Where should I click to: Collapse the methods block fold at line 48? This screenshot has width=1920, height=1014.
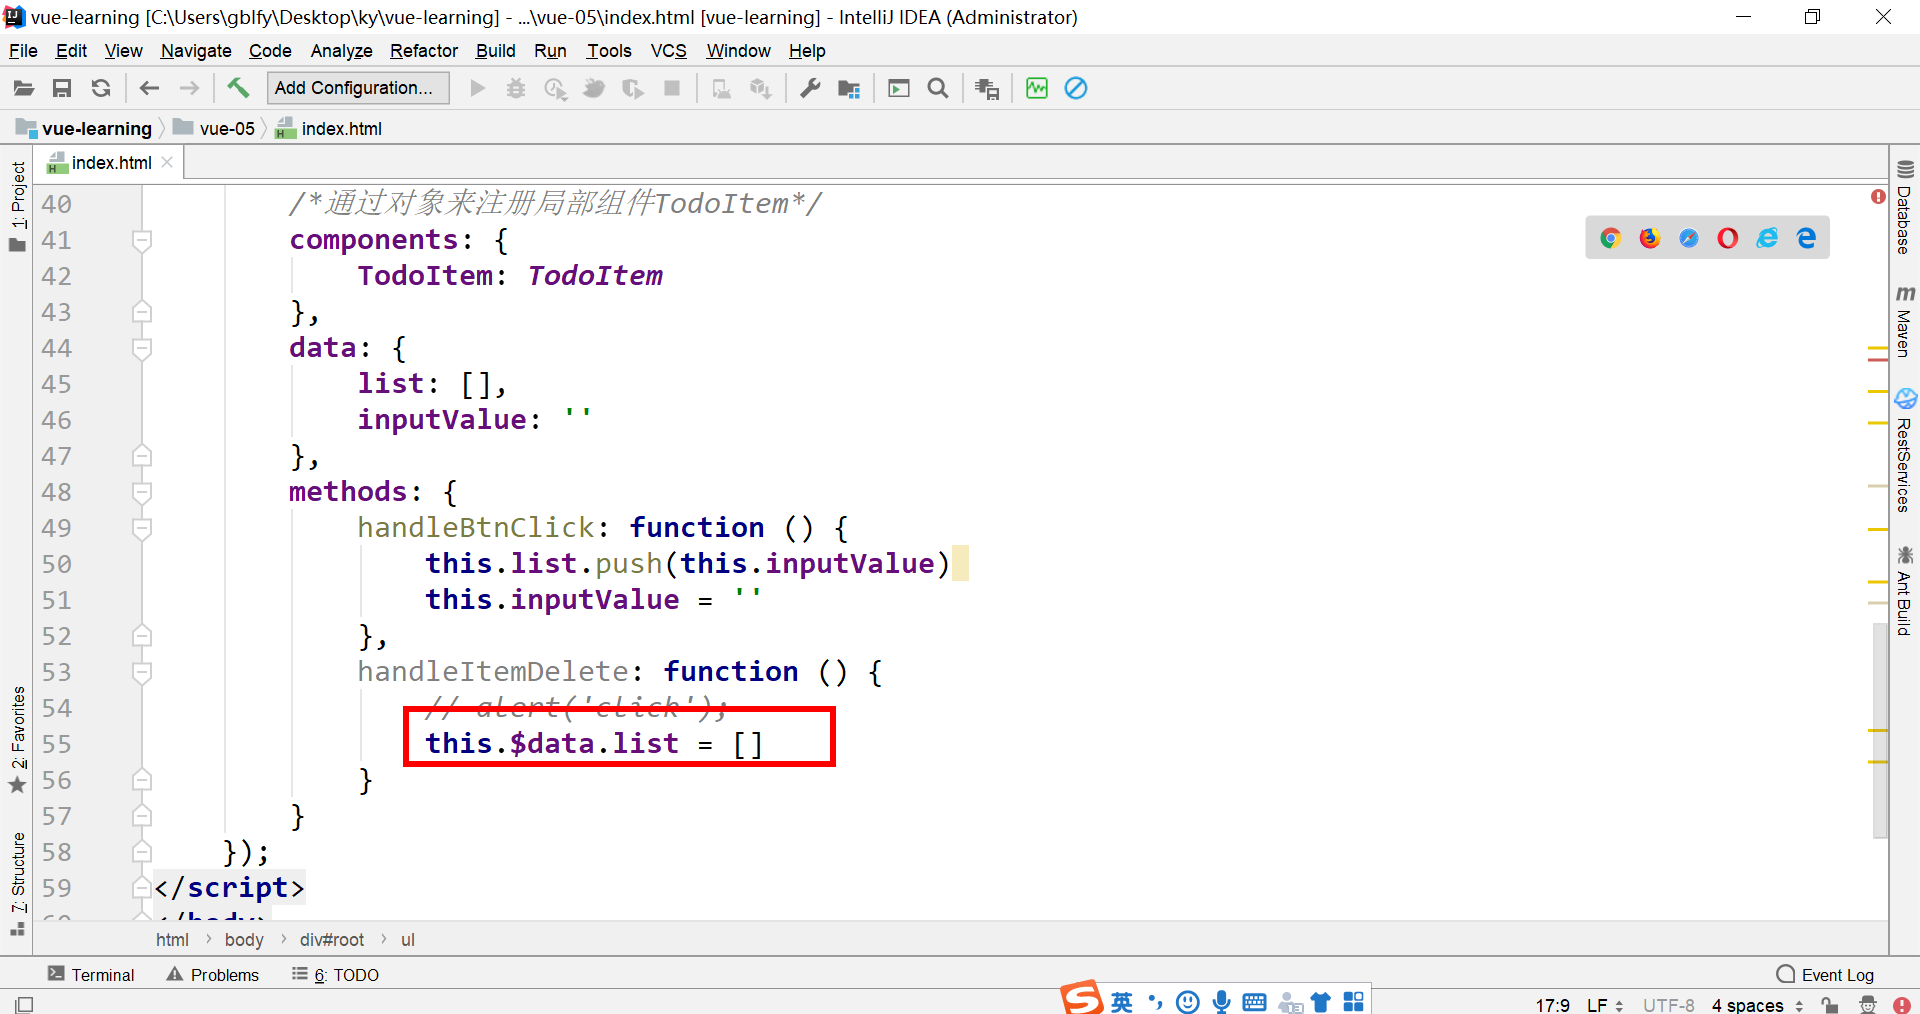[x=142, y=492]
